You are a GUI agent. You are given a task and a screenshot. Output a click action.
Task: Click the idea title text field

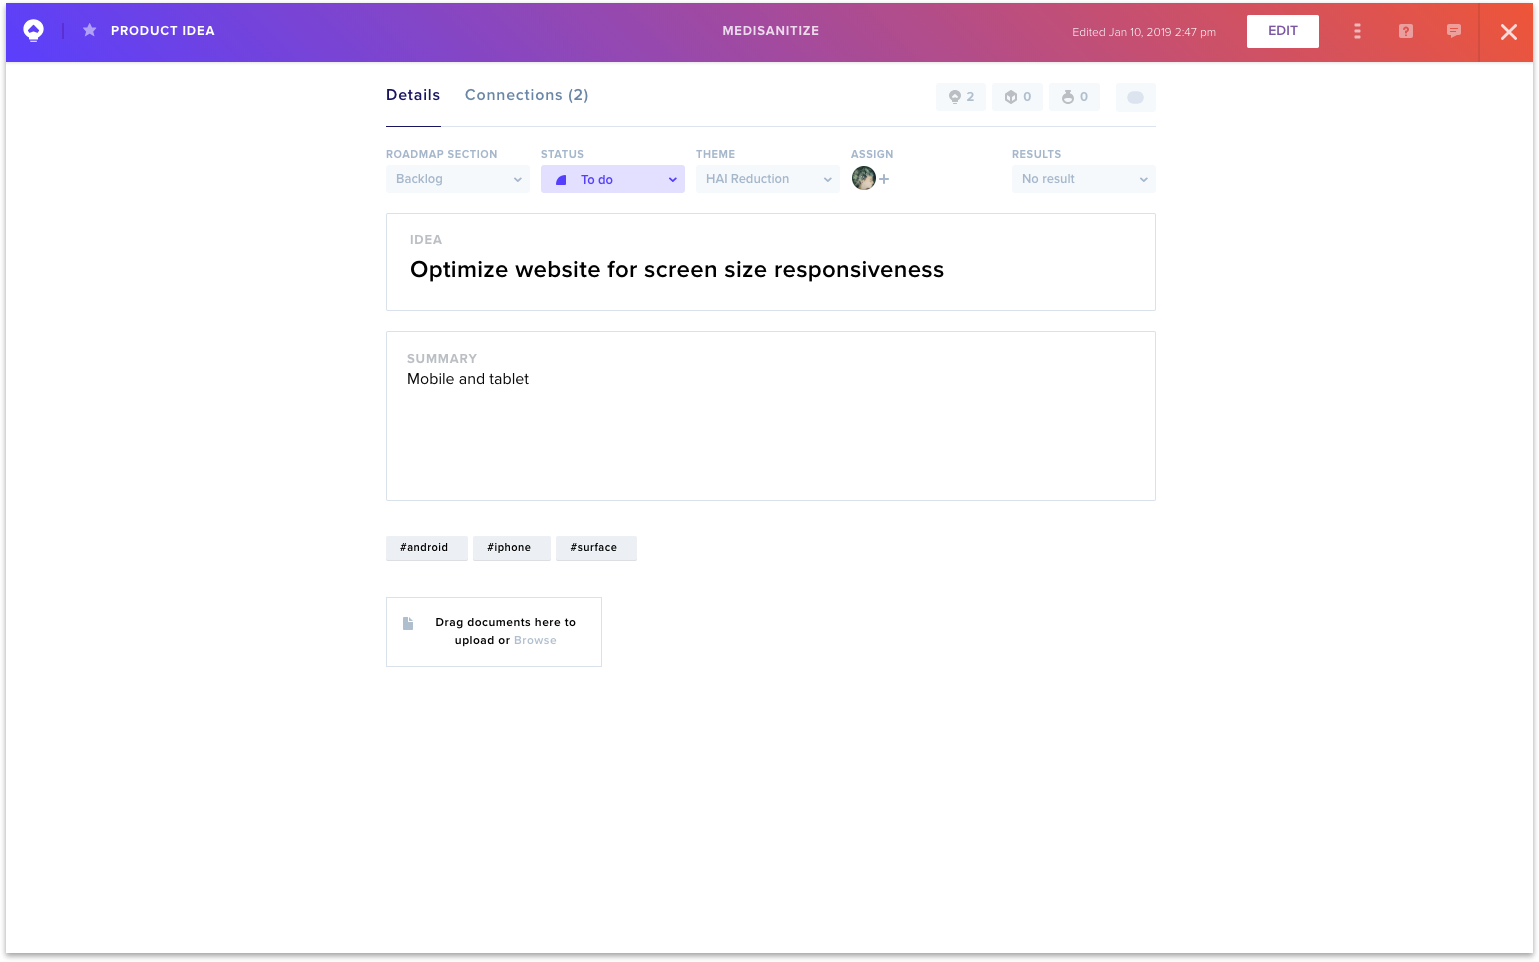pyautogui.click(x=771, y=262)
